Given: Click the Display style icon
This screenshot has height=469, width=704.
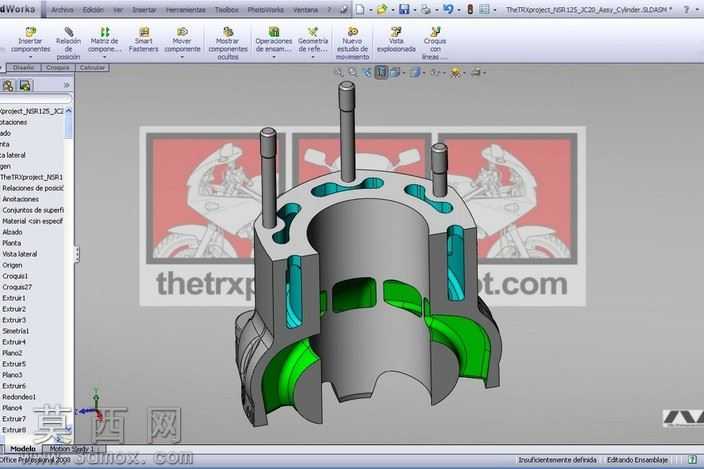Looking at the screenshot, I should tap(414, 72).
